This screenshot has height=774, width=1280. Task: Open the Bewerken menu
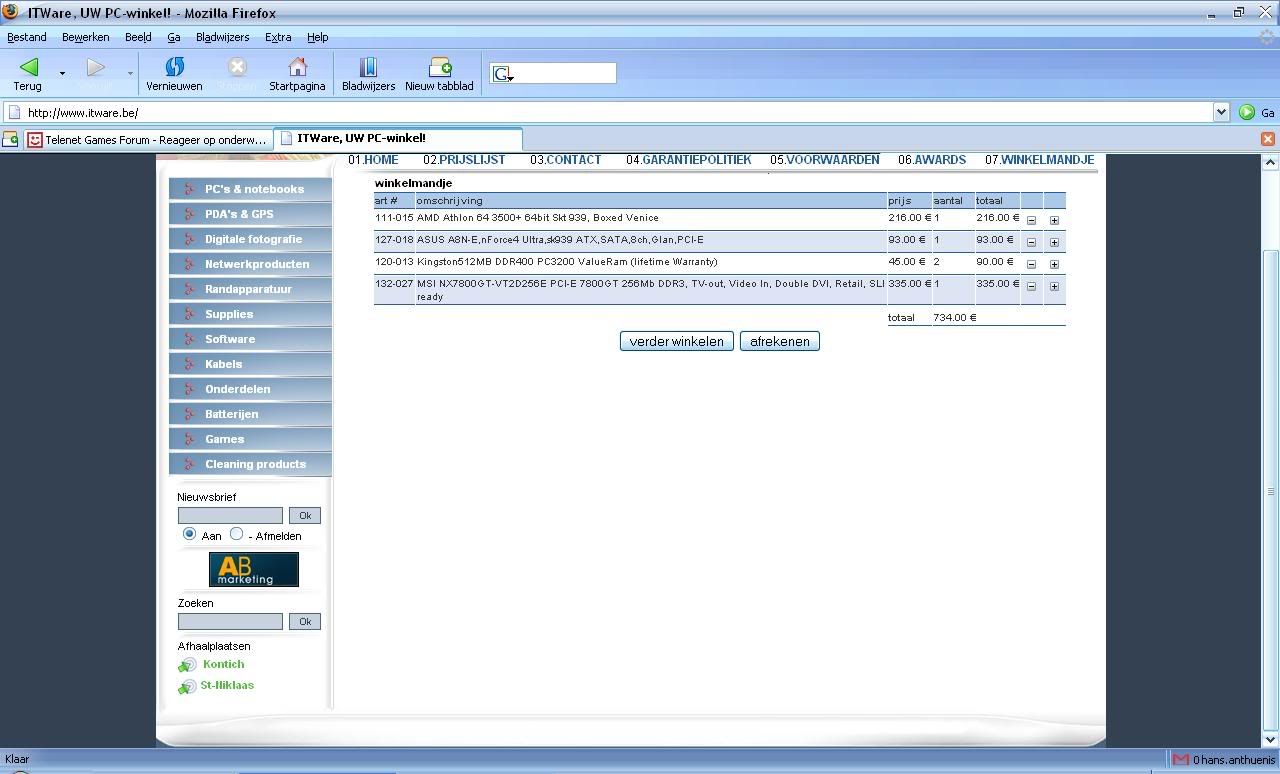[86, 37]
